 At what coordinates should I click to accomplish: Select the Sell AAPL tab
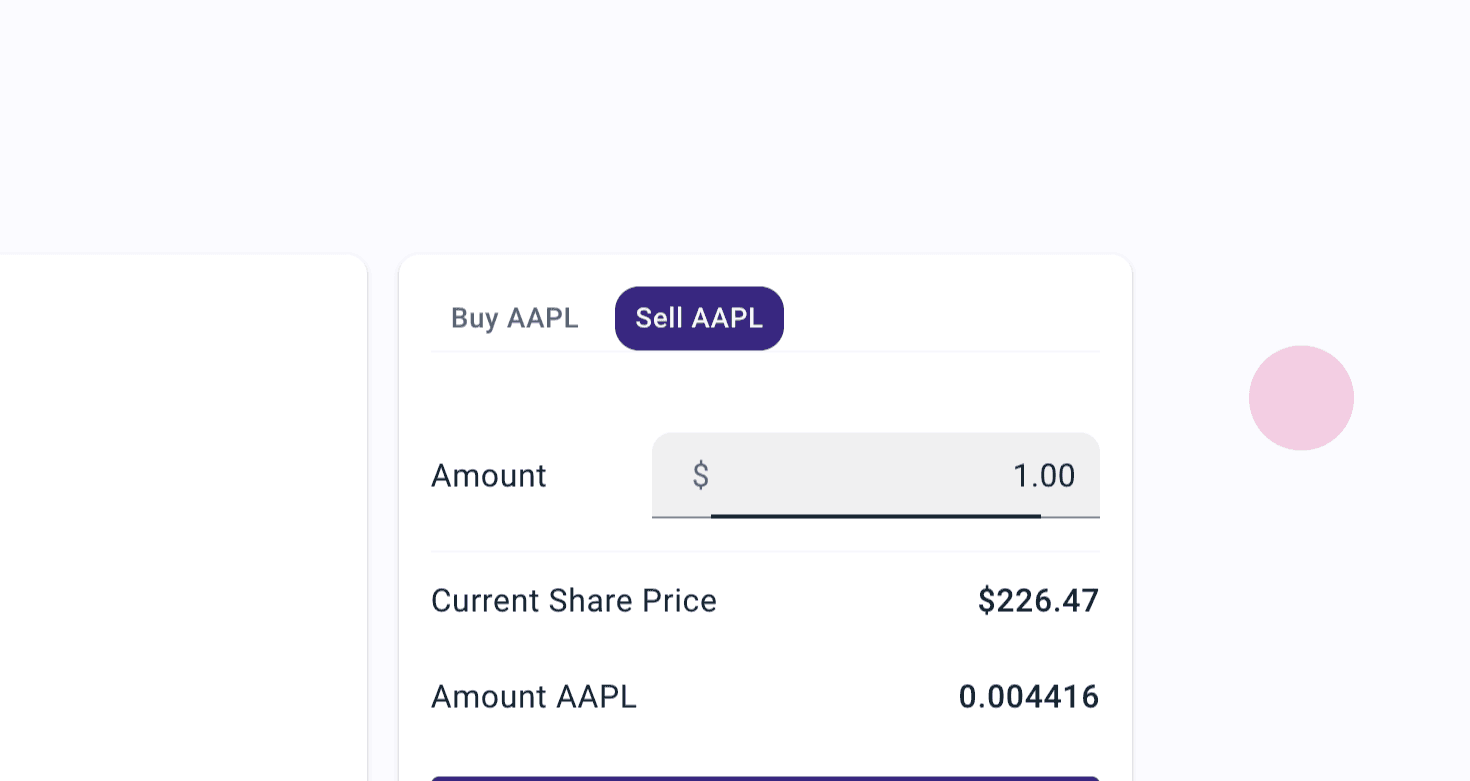click(x=699, y=318)
